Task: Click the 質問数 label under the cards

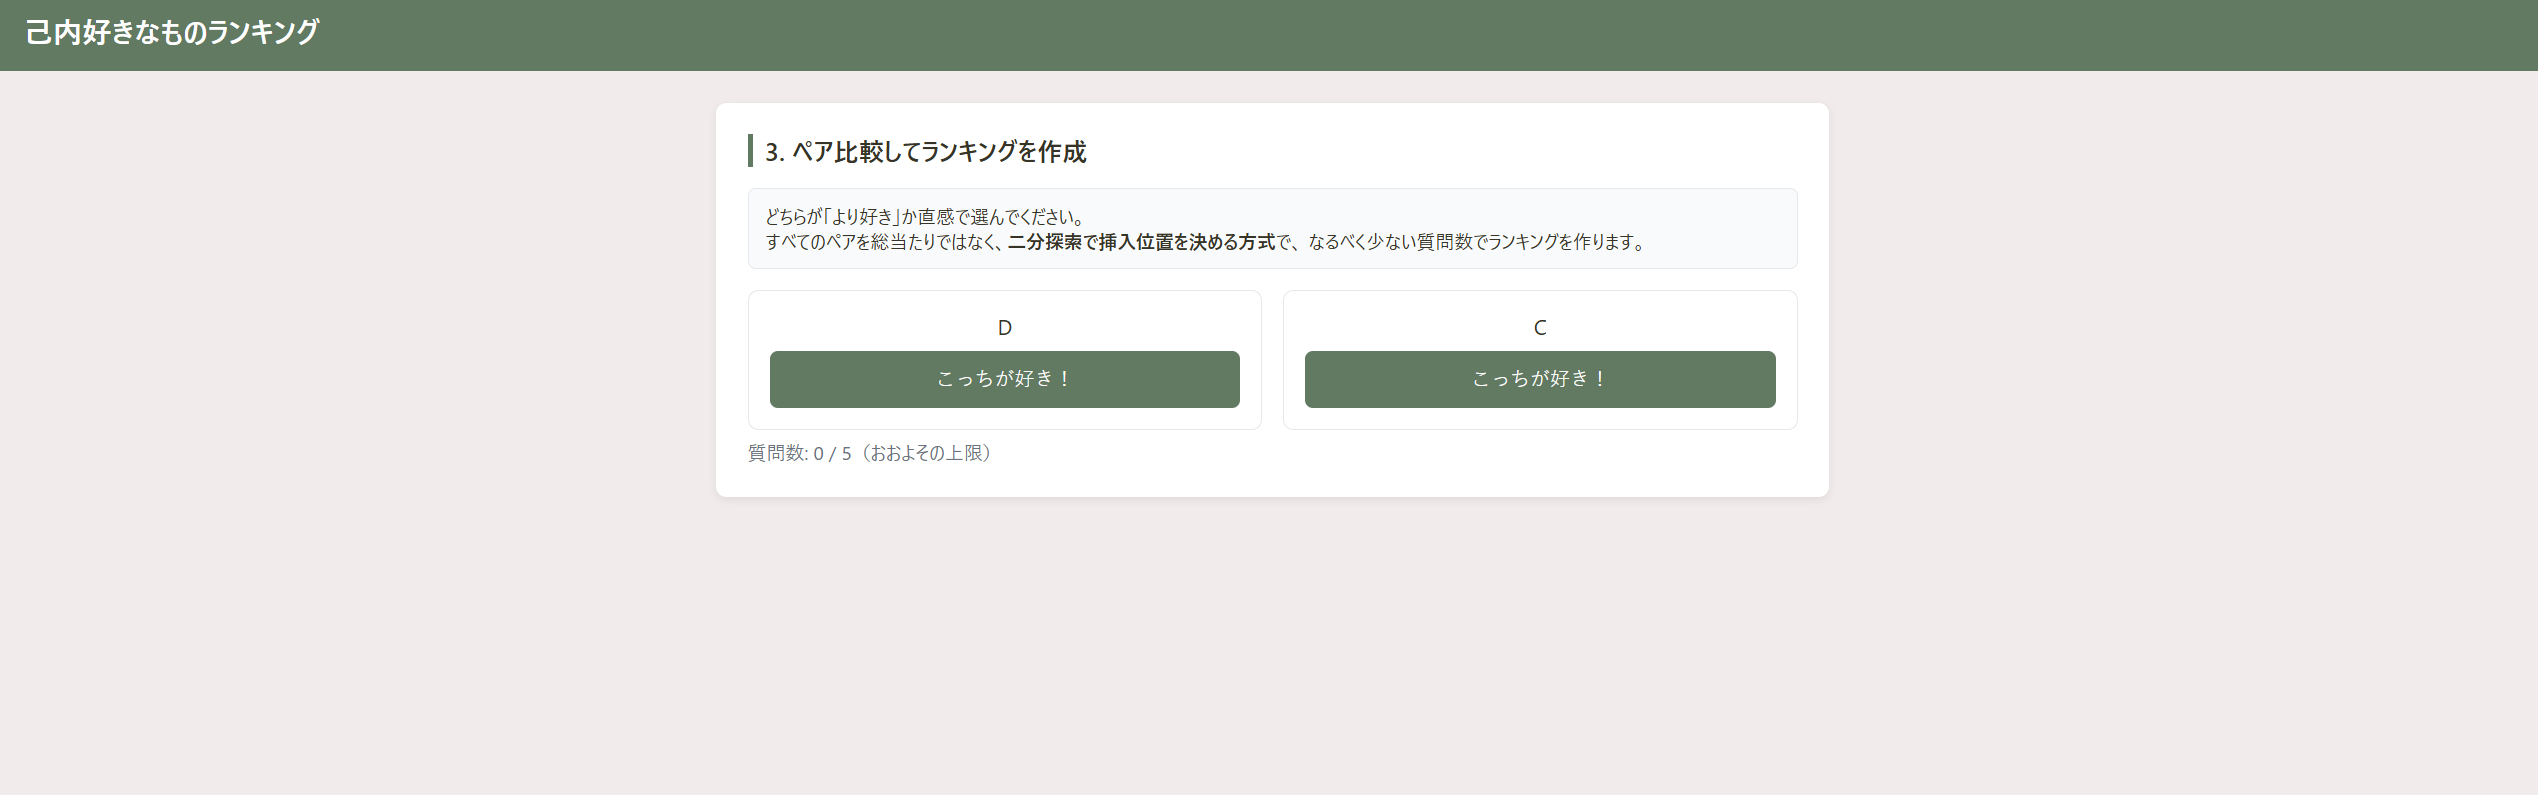Action: (x=776, y=453)
